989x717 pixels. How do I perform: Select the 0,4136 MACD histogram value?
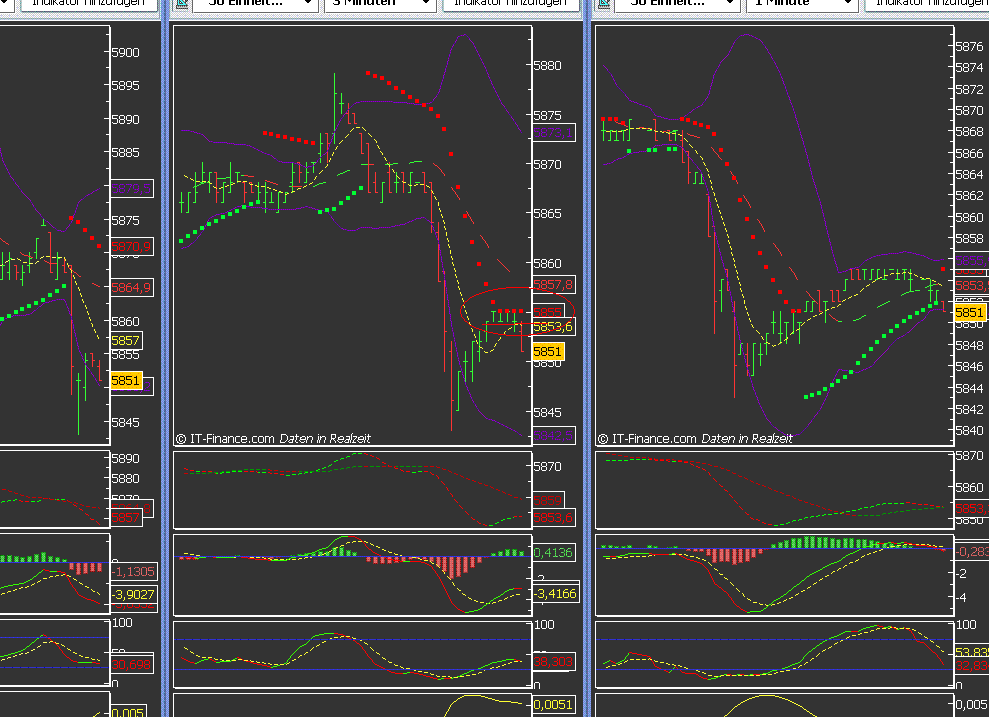pos(553,552)
